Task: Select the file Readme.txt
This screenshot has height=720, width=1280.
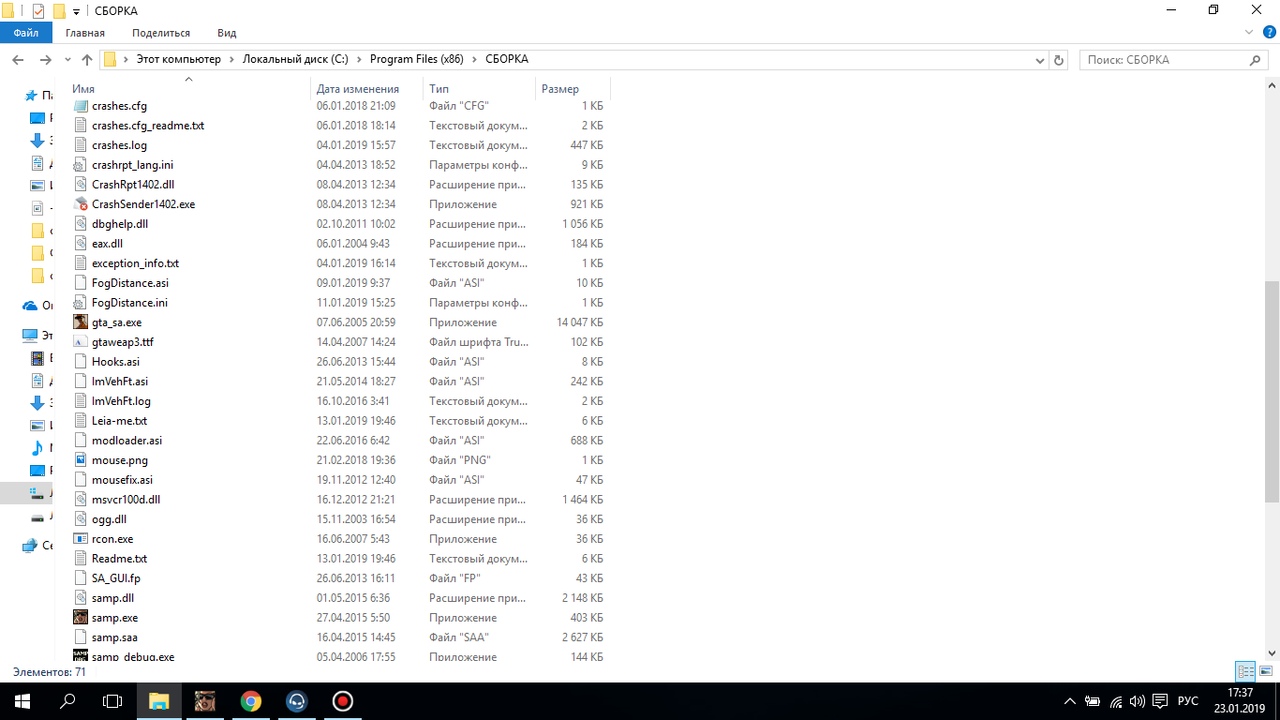Action: click(119, 559)
